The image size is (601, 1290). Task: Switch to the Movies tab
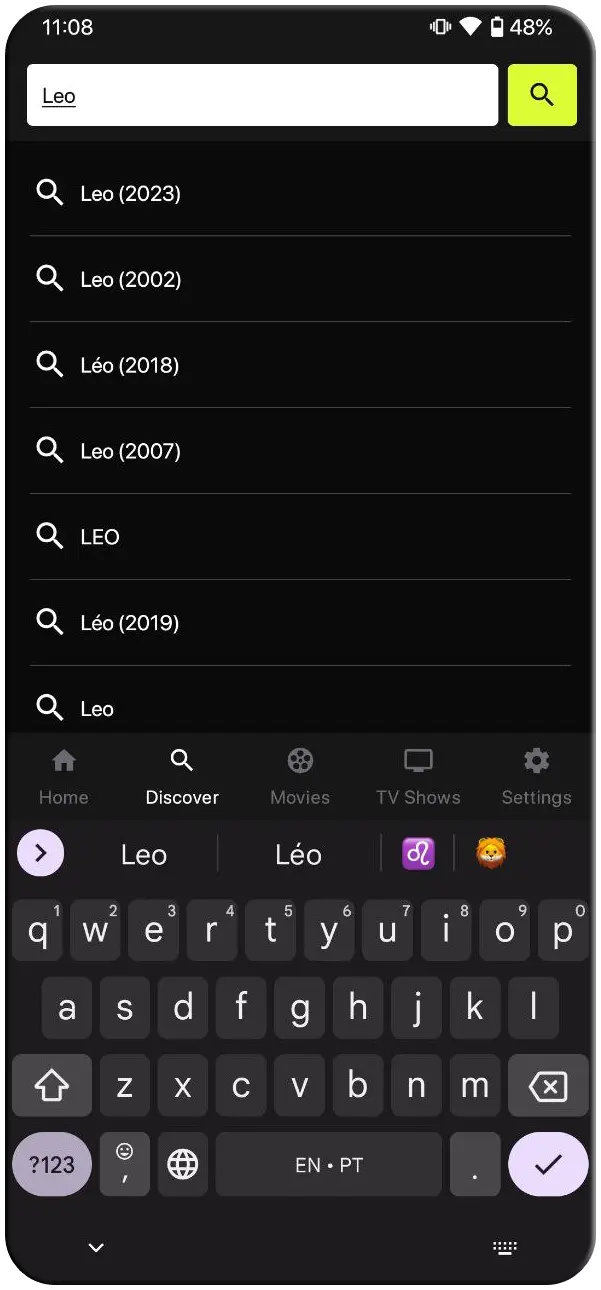point(300,776)
